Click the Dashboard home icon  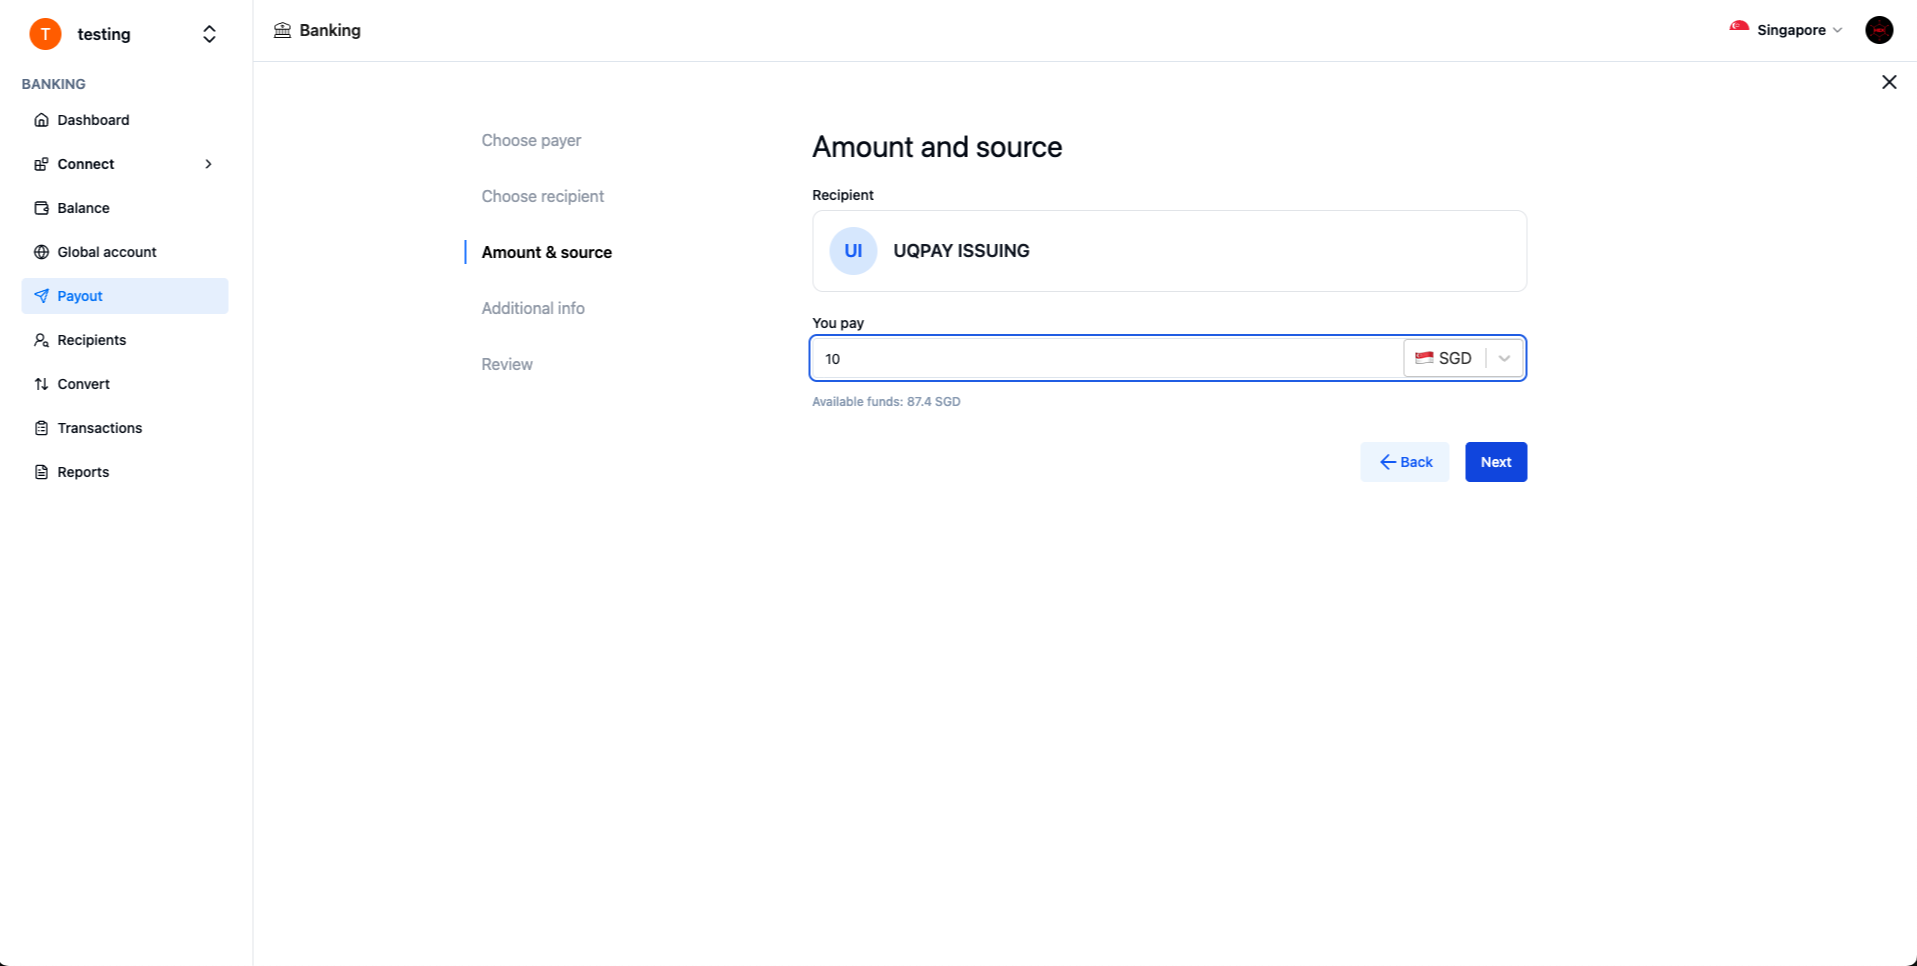tap(41, 120)
